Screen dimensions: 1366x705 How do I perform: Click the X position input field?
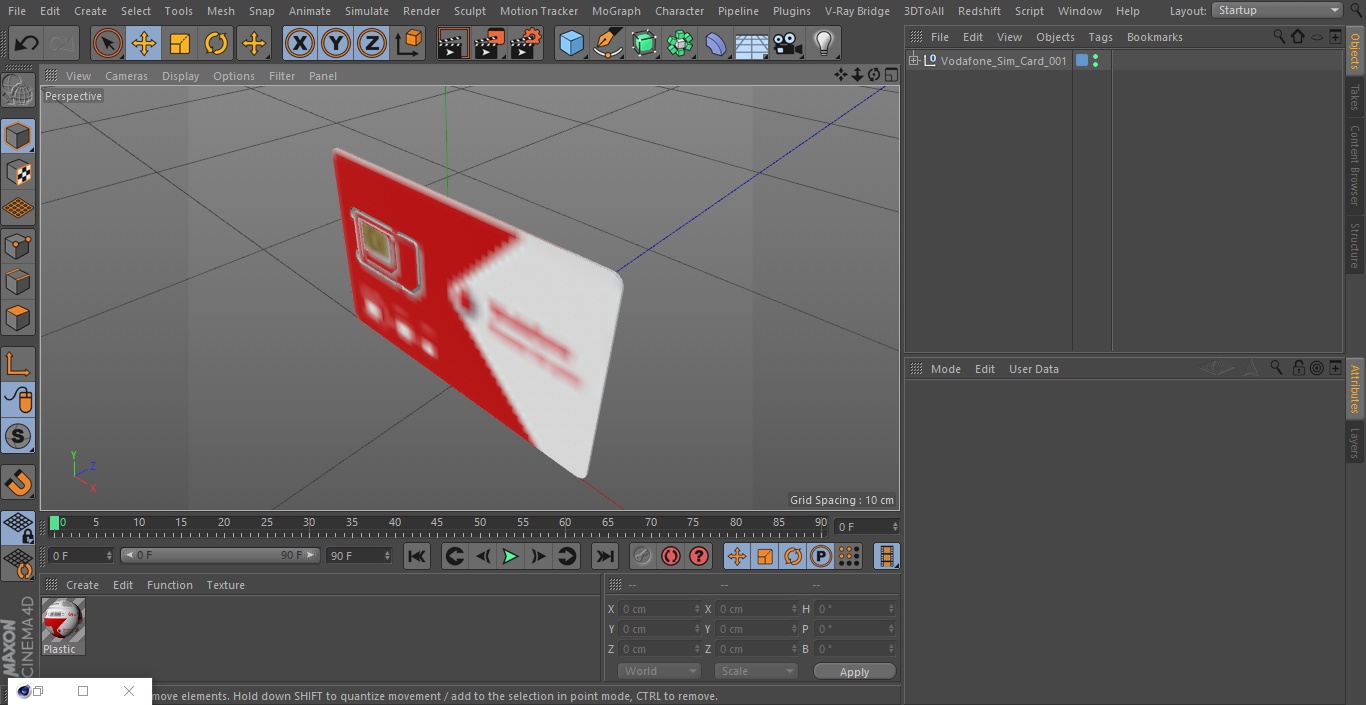(x=660, y=609)
